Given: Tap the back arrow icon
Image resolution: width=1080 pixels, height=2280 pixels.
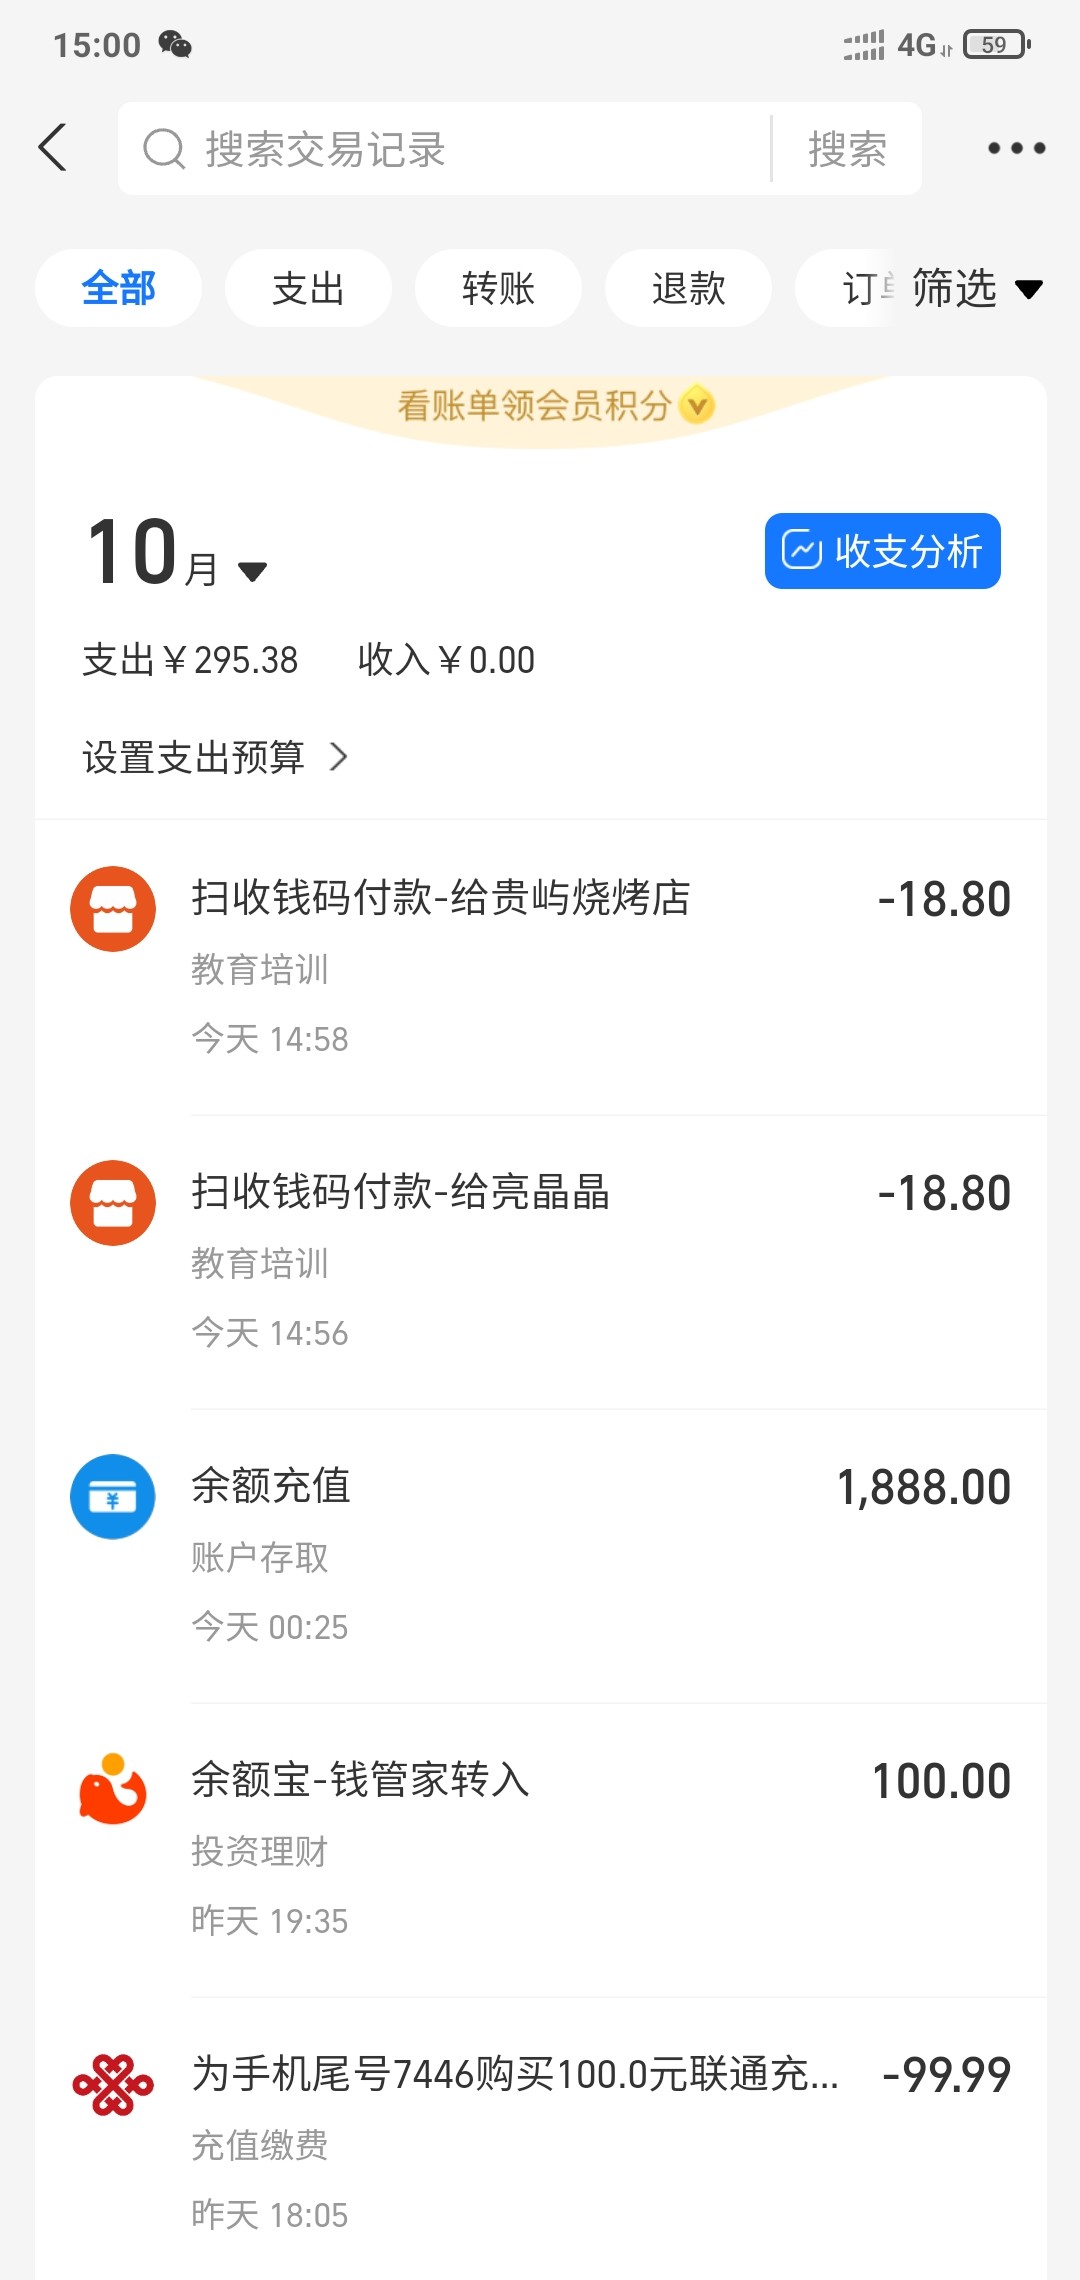Looking at the screenshot, I should click(x=54, y=148).
